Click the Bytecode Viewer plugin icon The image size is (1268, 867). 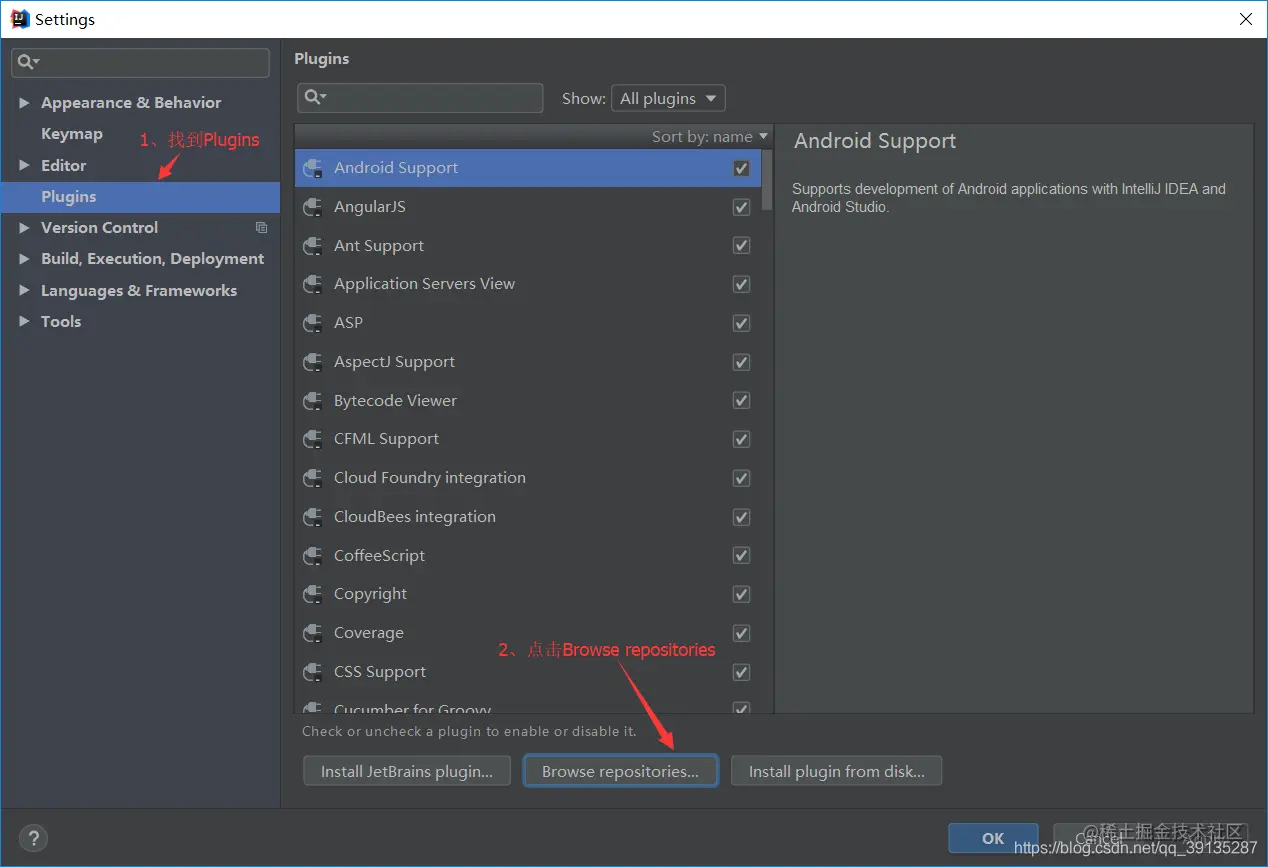point(313,401)
